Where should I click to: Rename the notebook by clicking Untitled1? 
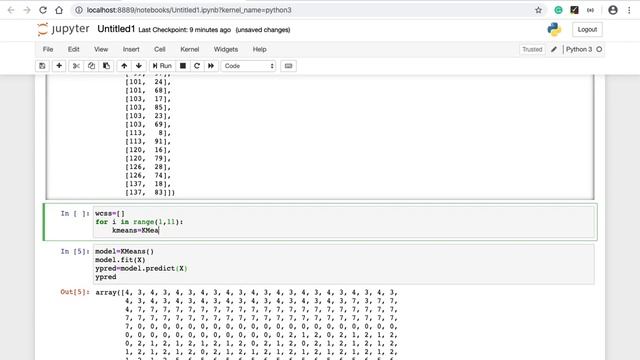116,29
